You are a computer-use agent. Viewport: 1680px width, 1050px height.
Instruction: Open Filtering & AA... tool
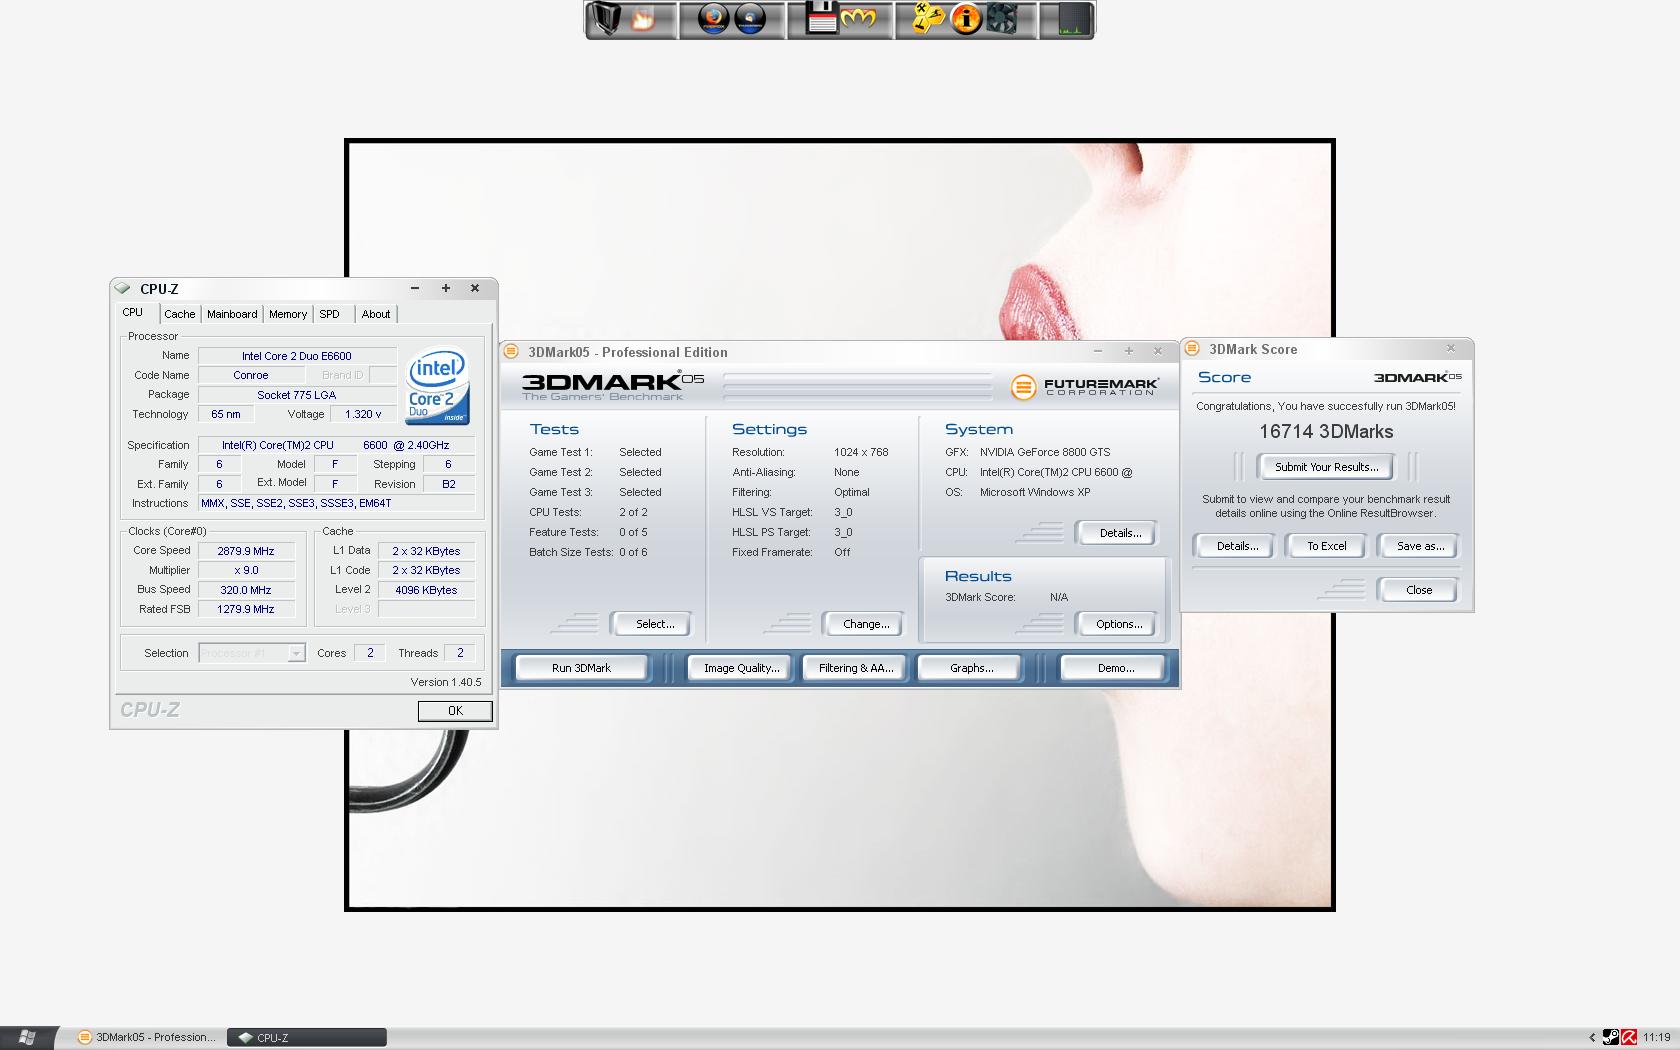point(856,668)
